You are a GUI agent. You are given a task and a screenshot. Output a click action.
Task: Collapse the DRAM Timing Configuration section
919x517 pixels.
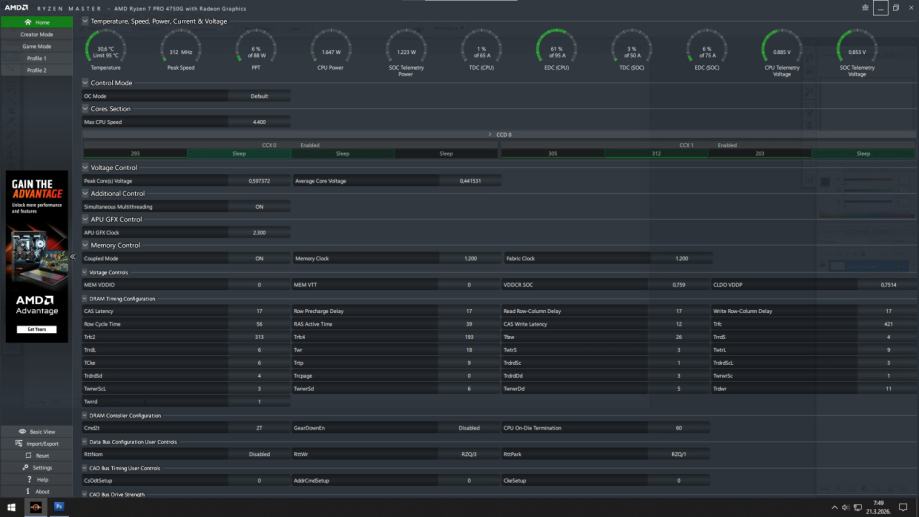coord(85,299)
